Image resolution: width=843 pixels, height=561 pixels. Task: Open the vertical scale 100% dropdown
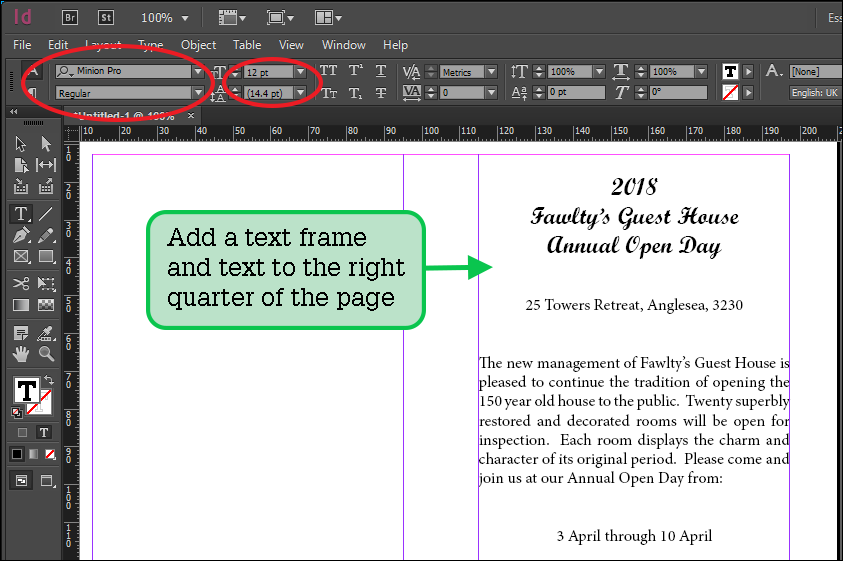point(599,72)
